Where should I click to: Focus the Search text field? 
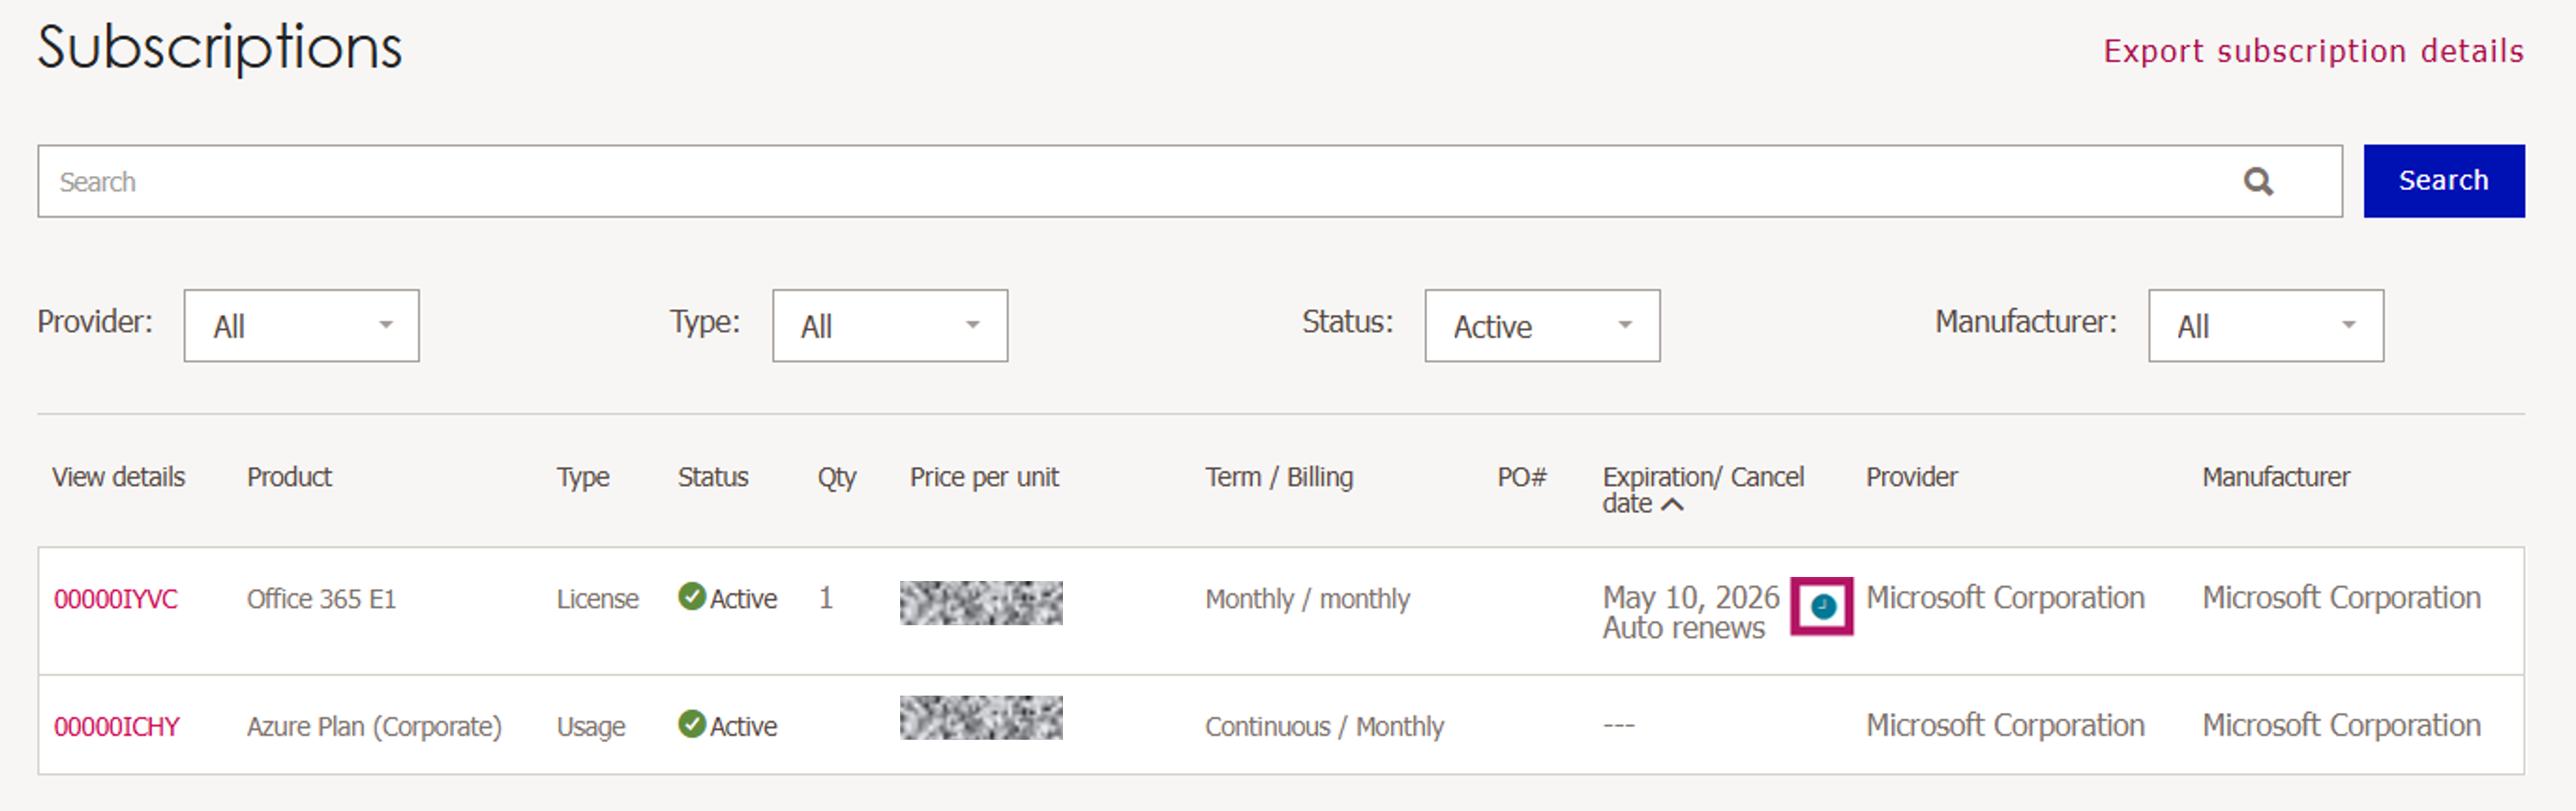coord(1100,181)
